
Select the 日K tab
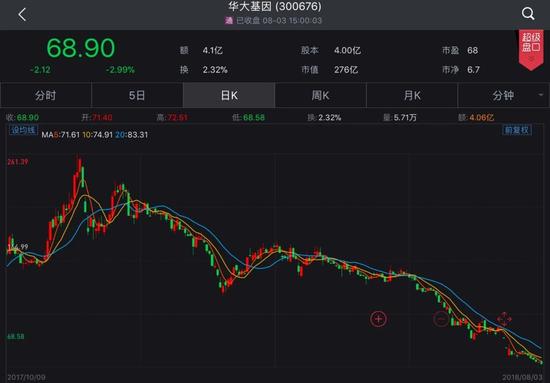click(229, 95)
